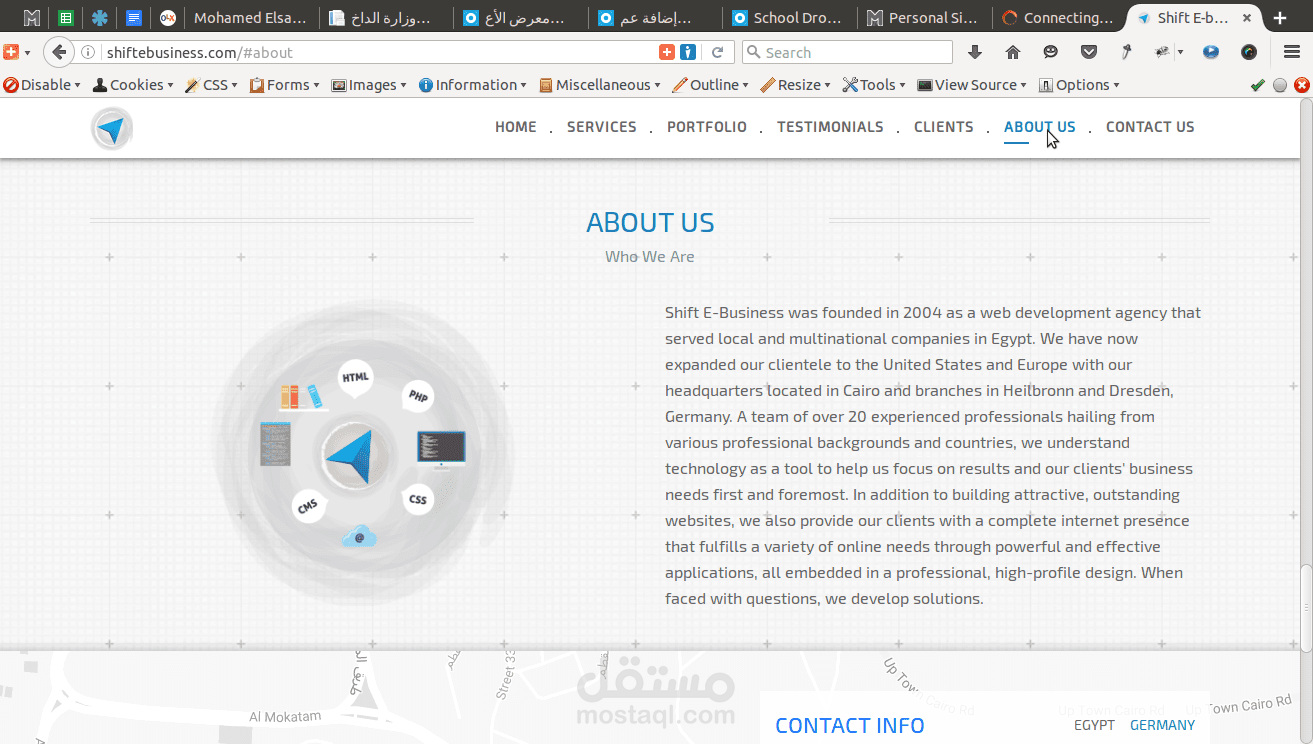Show site information icon in address bar
Screen dimensions: 1313x744
tap(89, 52)
